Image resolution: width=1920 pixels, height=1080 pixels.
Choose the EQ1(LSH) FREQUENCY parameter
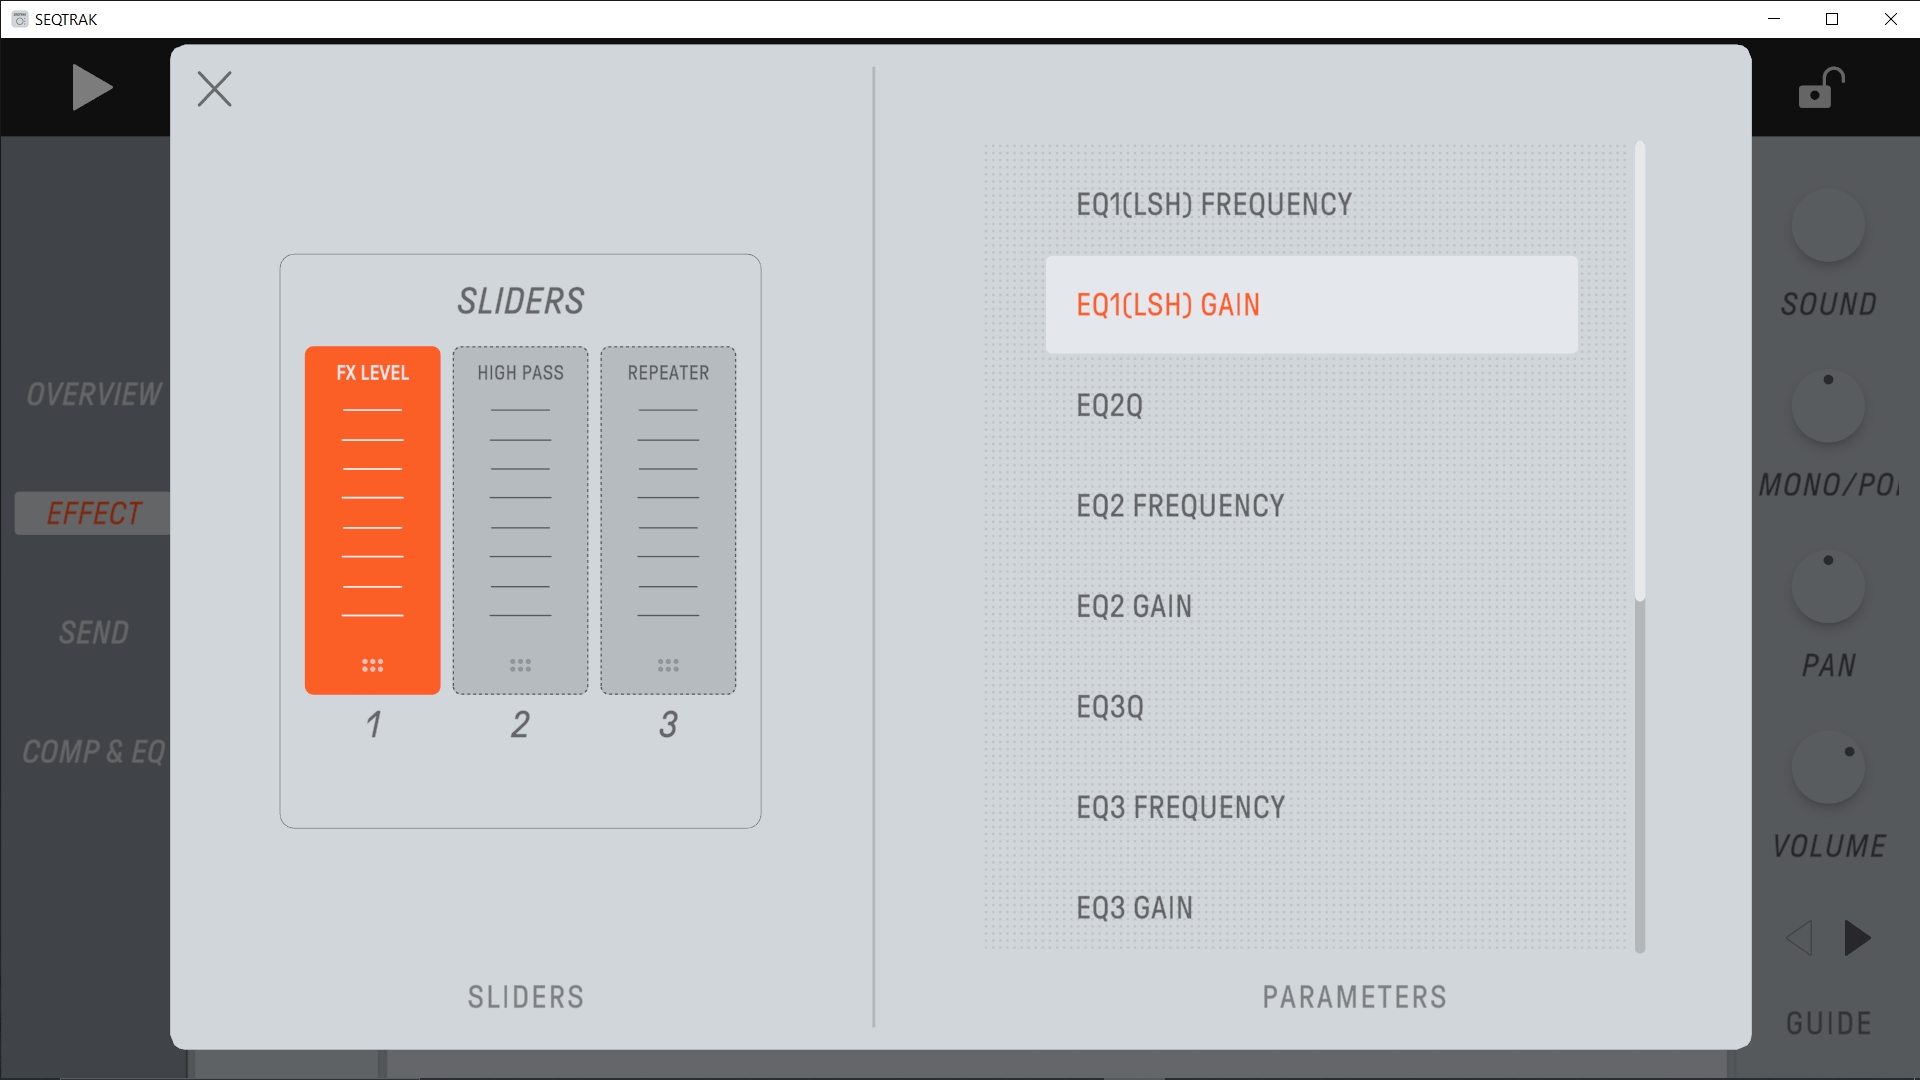[1213, 205]
